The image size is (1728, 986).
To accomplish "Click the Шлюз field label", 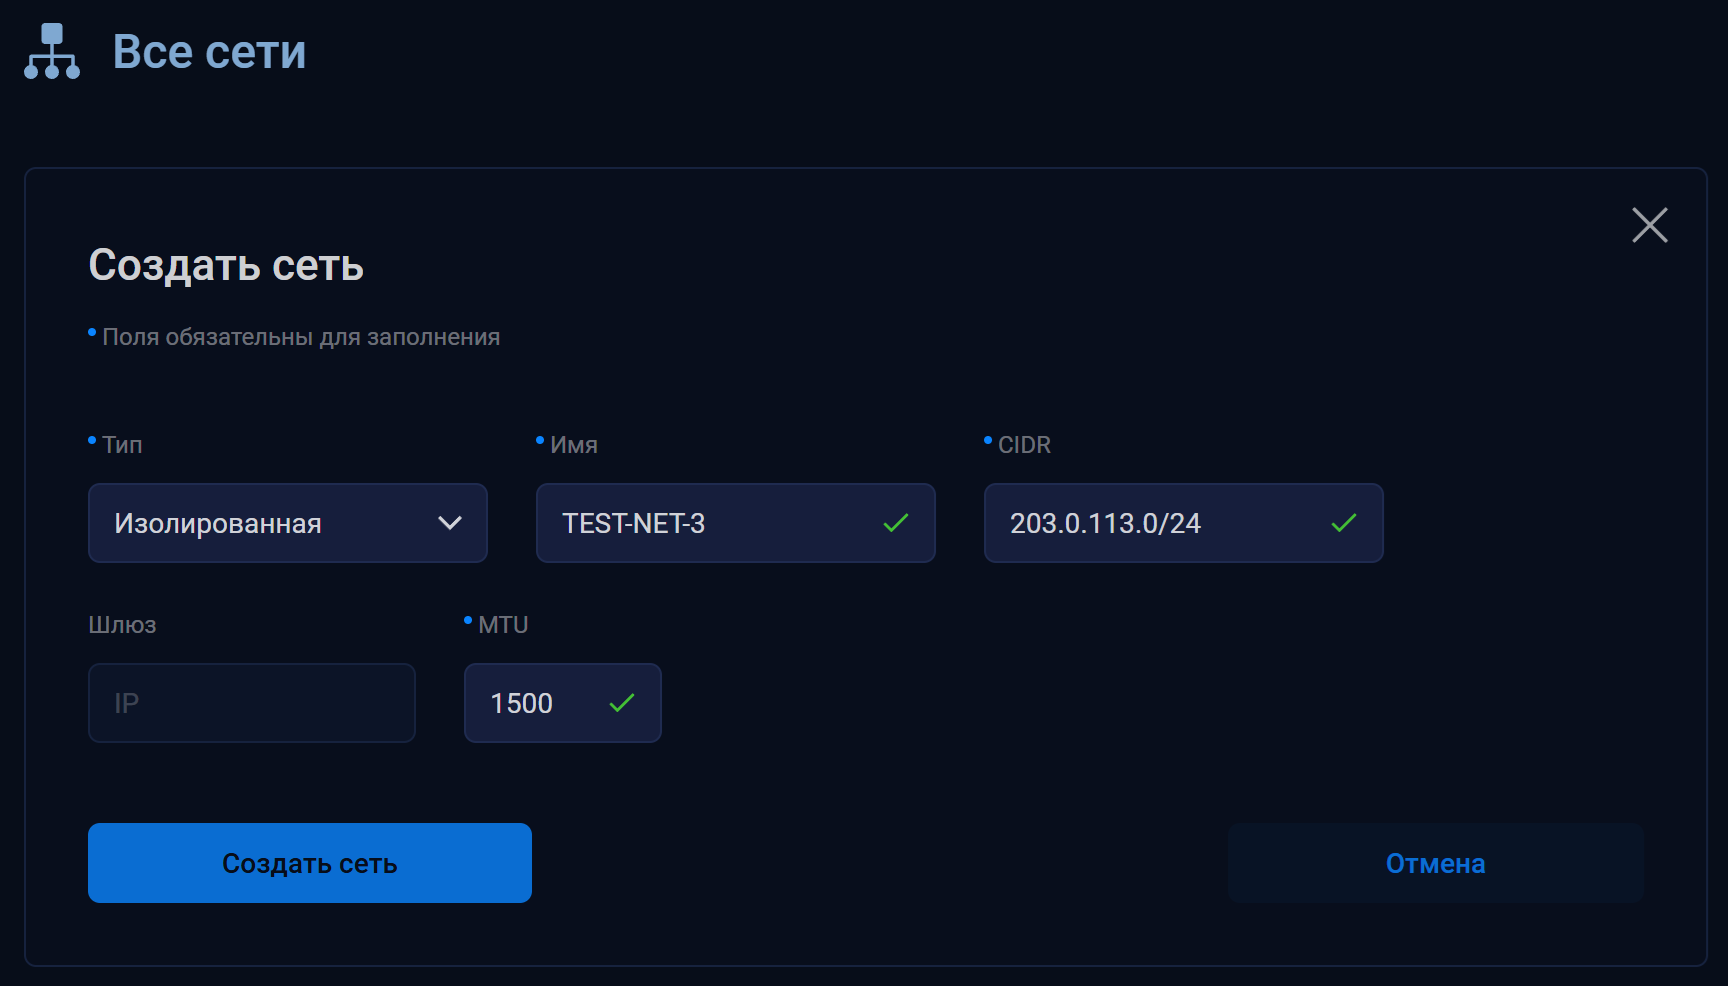I will [x=122, y=625].
